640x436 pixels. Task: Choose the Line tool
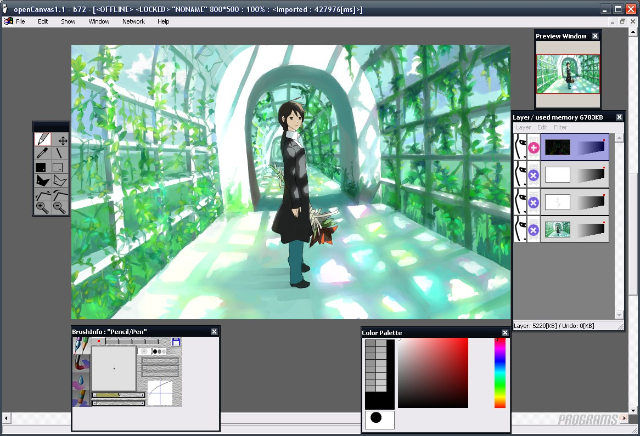60,154
